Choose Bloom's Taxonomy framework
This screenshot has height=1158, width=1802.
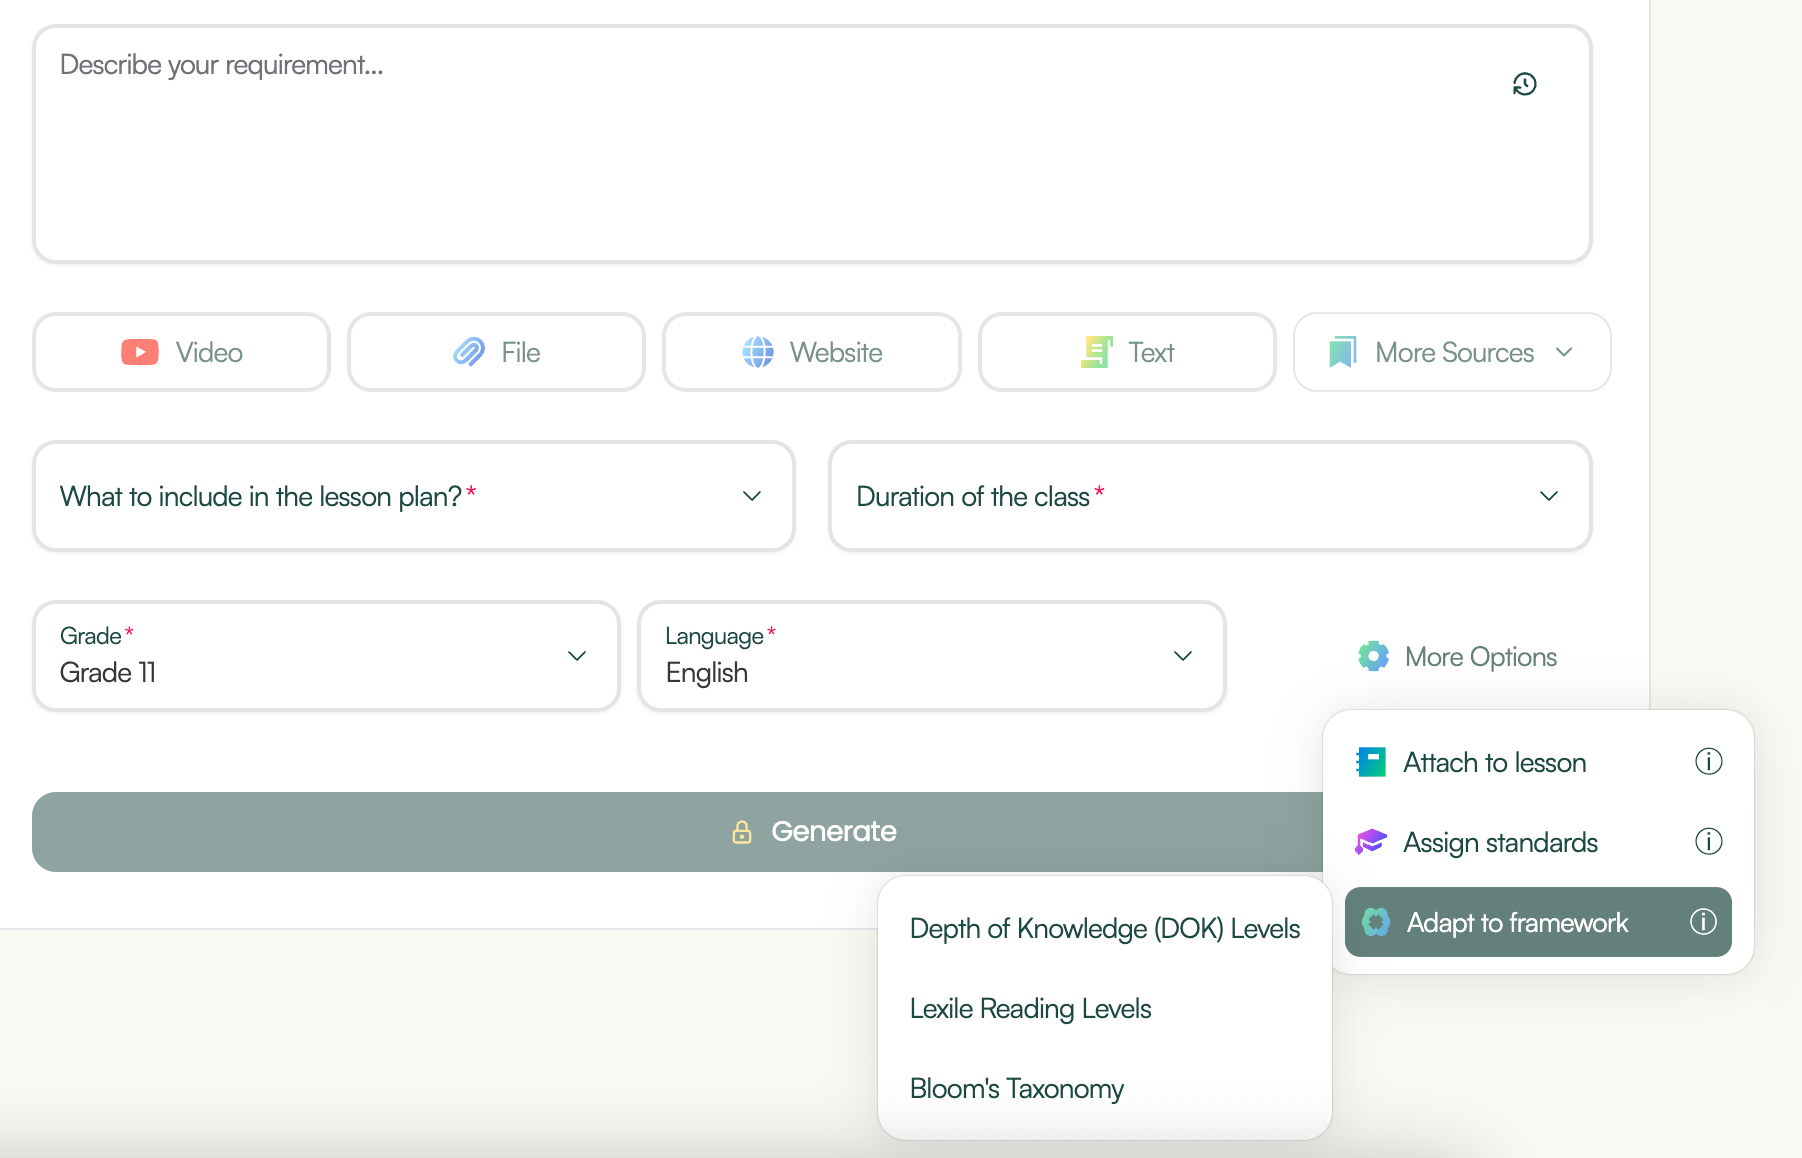pos(1105,1089)
